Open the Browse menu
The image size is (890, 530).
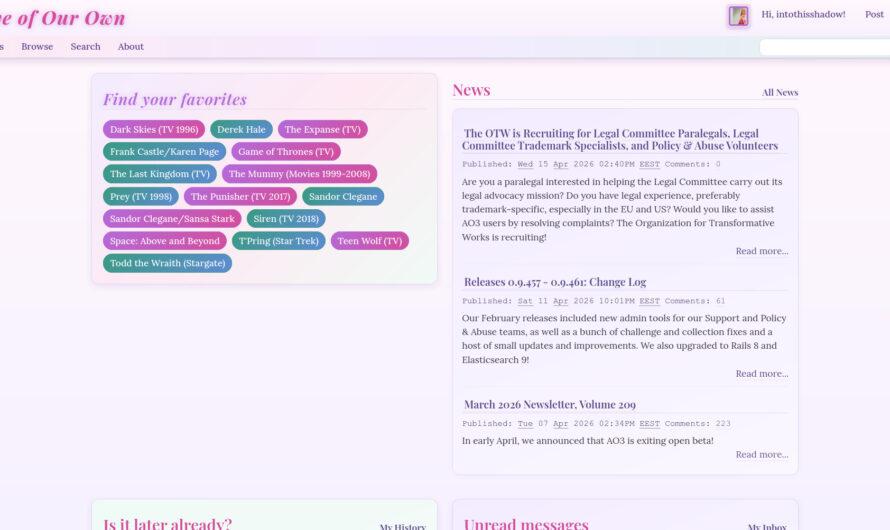[37, 47]
